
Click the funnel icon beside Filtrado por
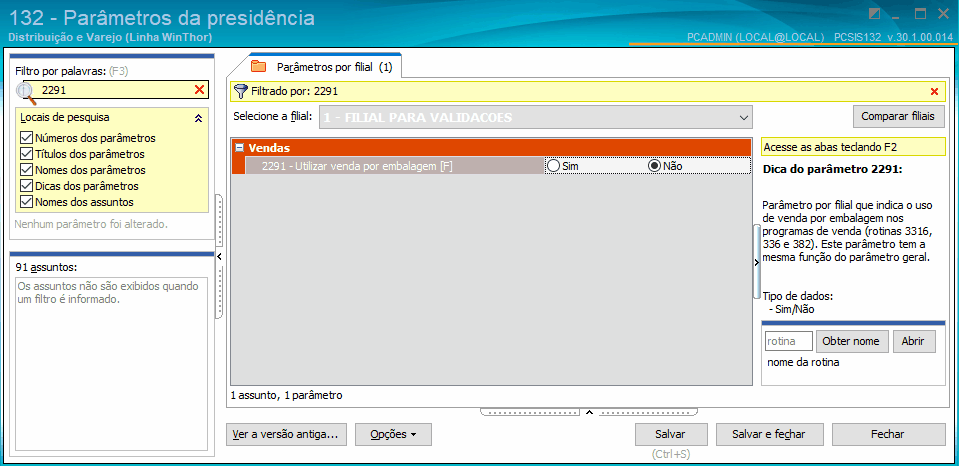point(240,91)
